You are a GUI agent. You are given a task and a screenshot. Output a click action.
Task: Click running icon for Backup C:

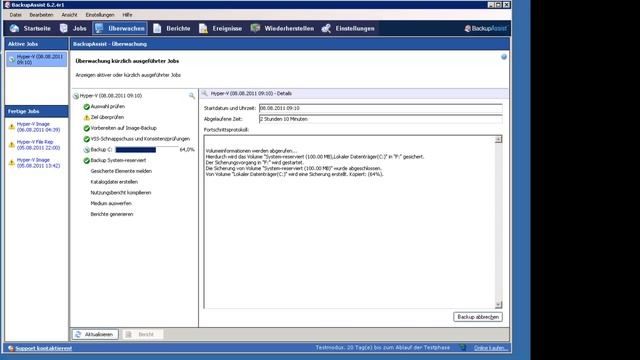[x=87, y=150]
